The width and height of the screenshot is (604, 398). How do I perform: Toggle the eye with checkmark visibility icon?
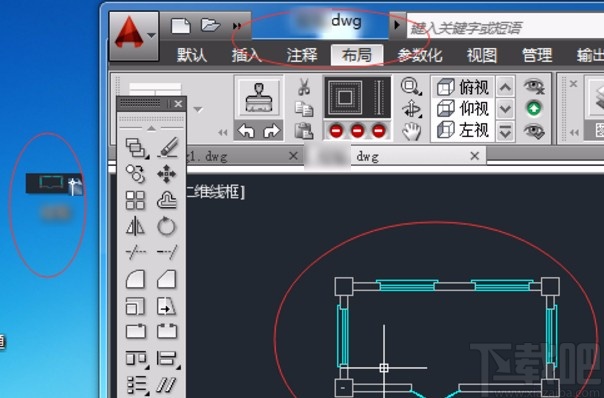pos(534,131)
